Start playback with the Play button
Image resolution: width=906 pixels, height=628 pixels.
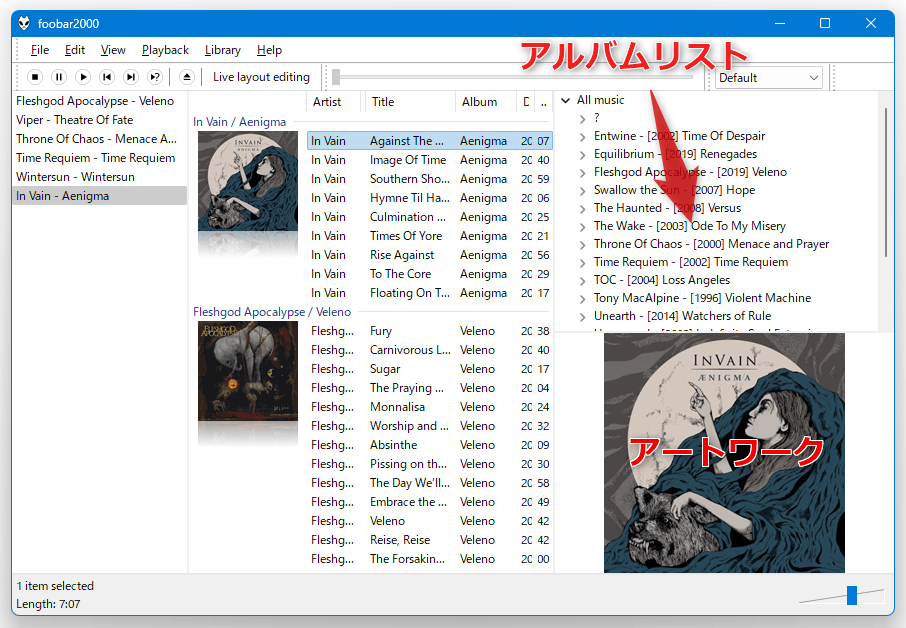[x=83, y=77]
